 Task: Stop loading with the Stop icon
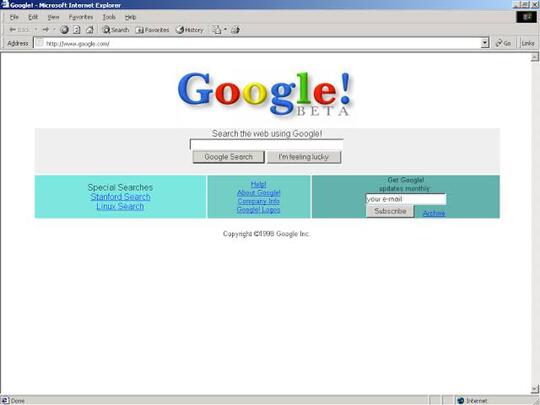(x=64, y=30)
